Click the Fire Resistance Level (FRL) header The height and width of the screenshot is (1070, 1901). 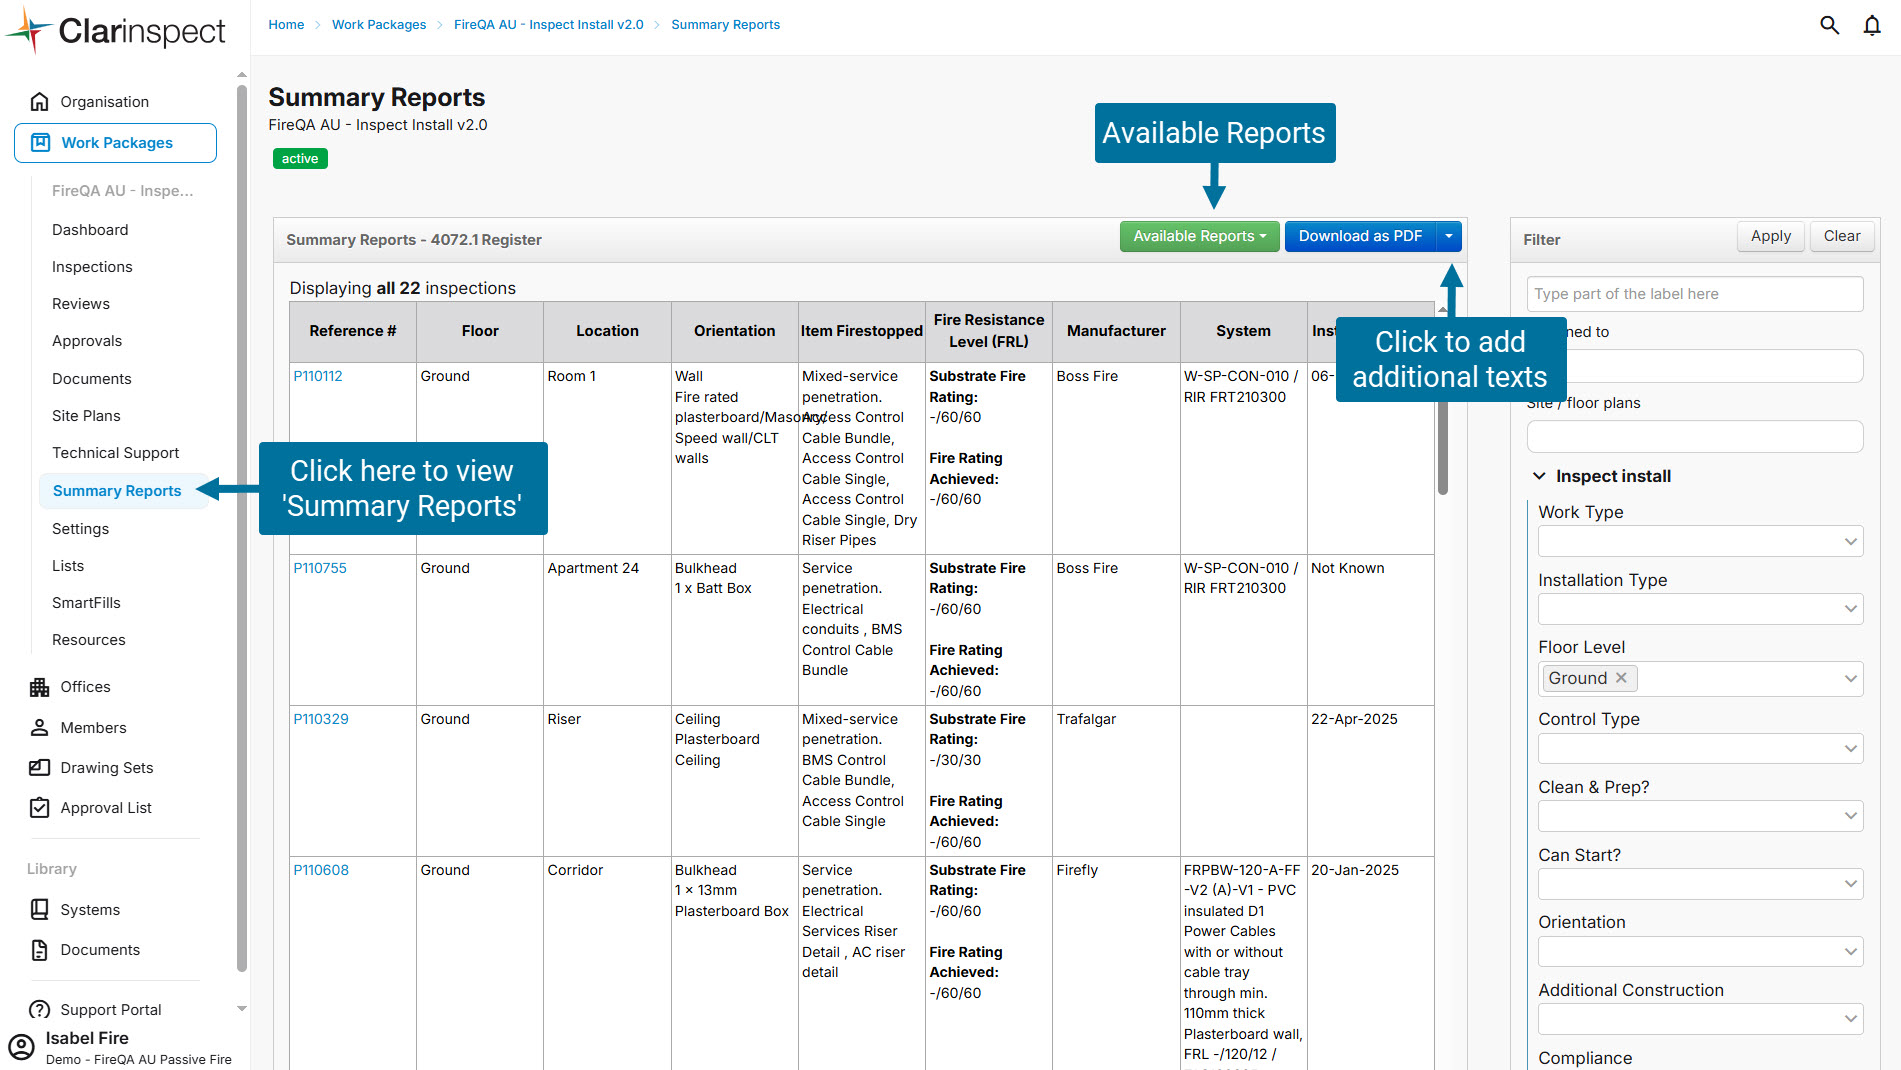[x=988, y=331]
